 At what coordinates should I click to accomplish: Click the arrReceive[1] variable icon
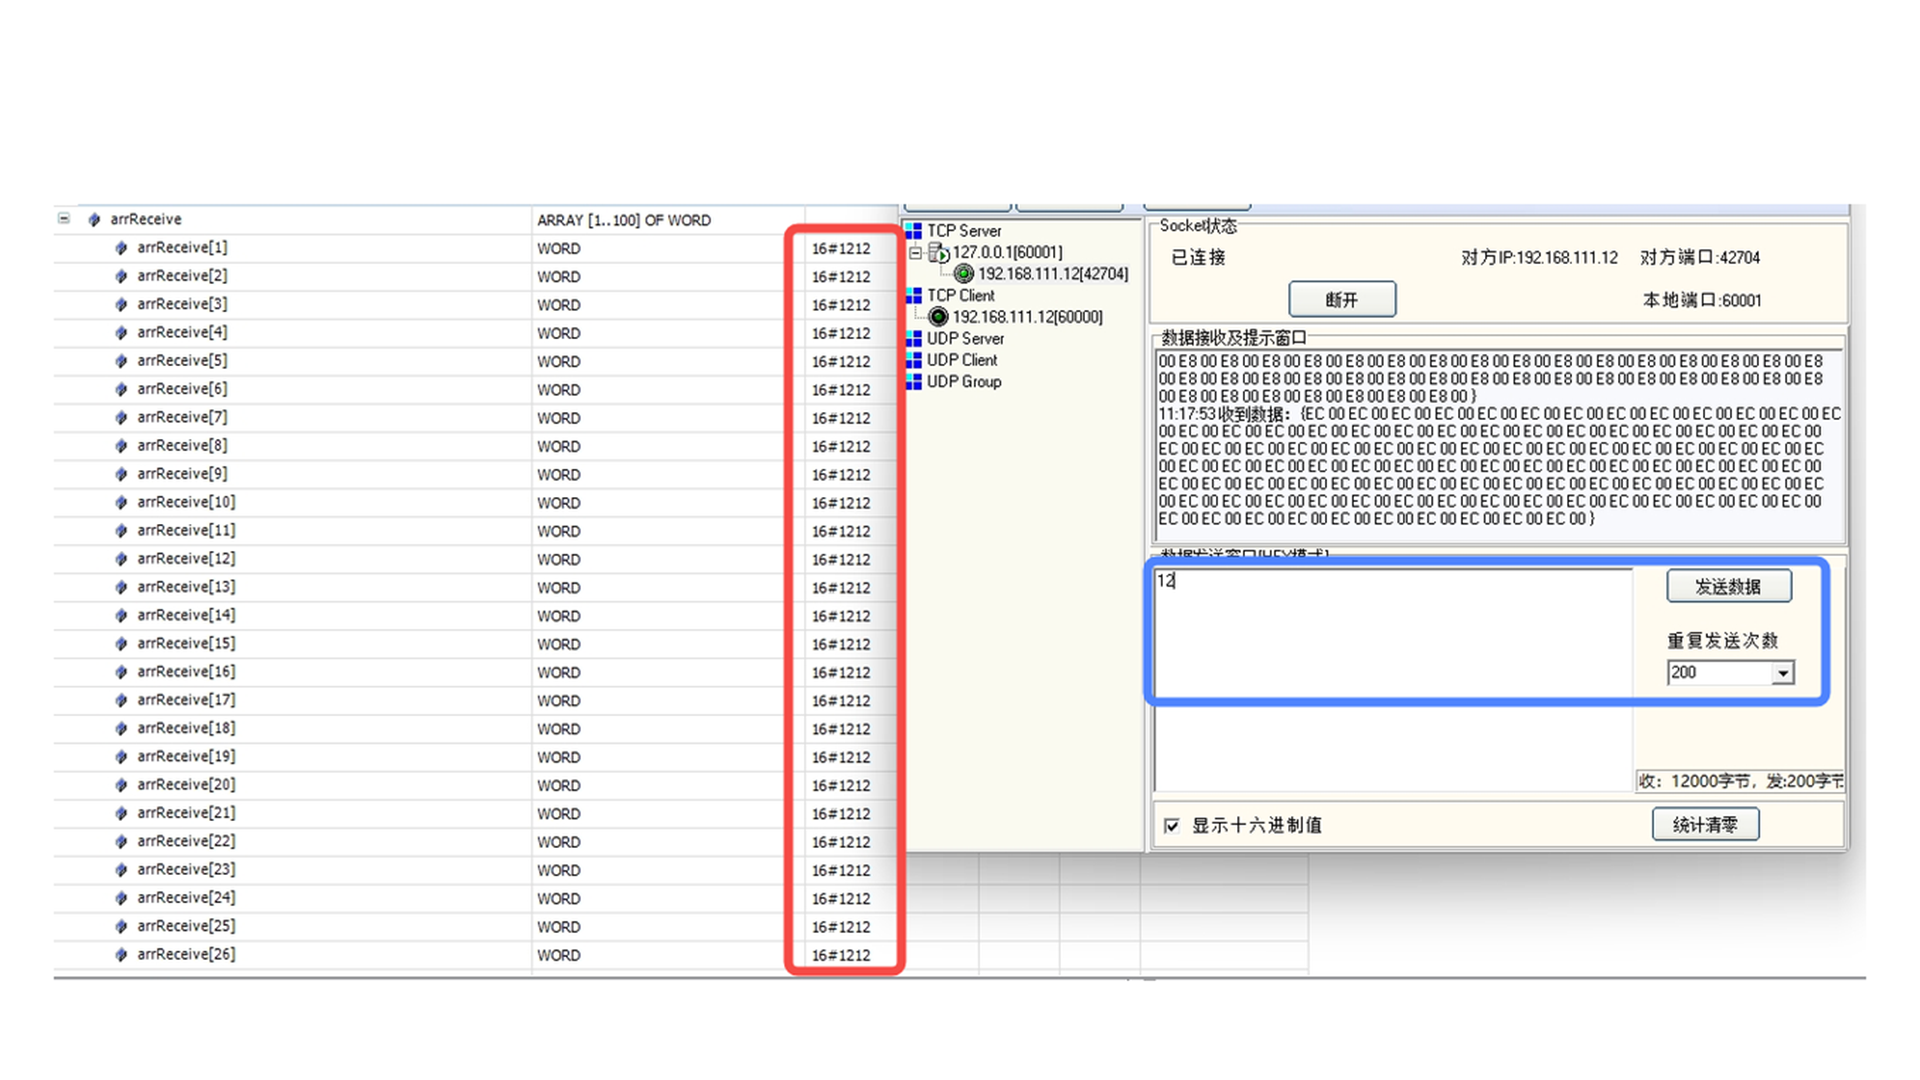[121, 248]
